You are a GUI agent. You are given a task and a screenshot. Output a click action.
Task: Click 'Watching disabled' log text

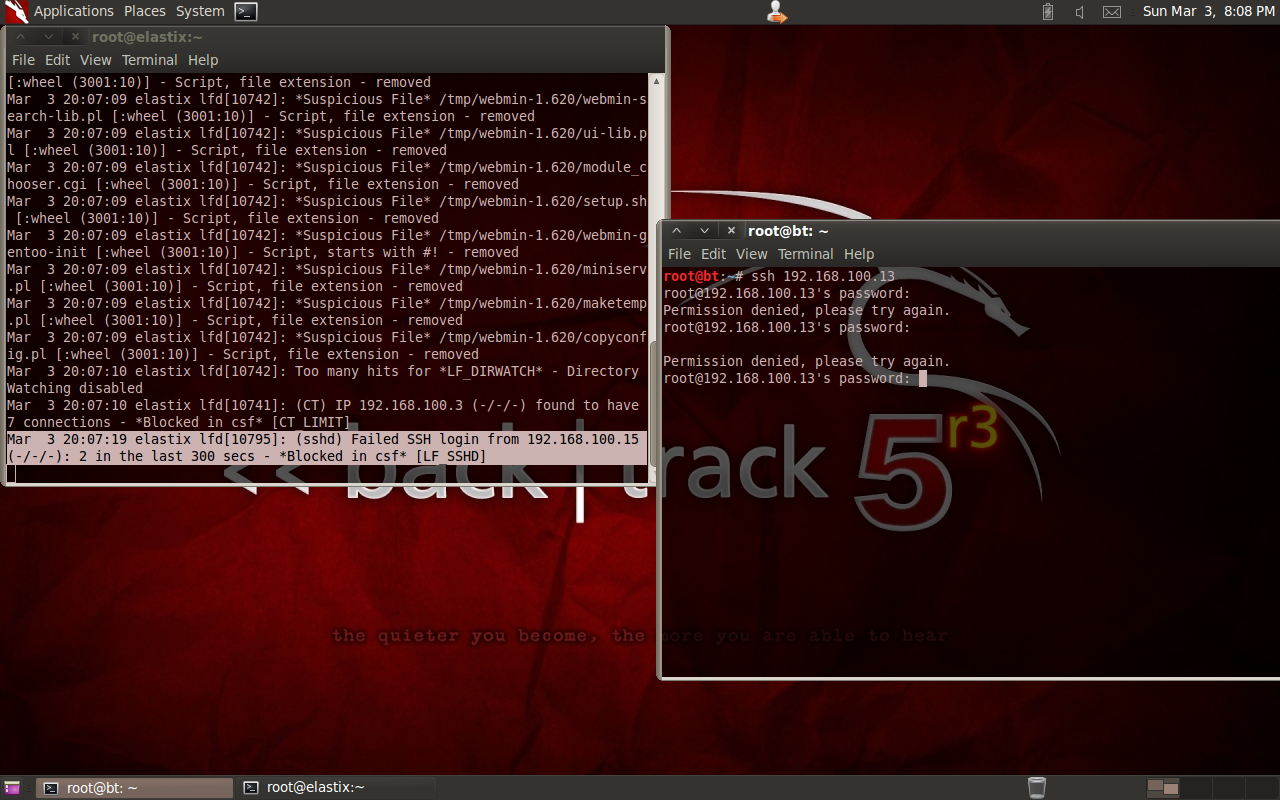(x=75, y=388)
